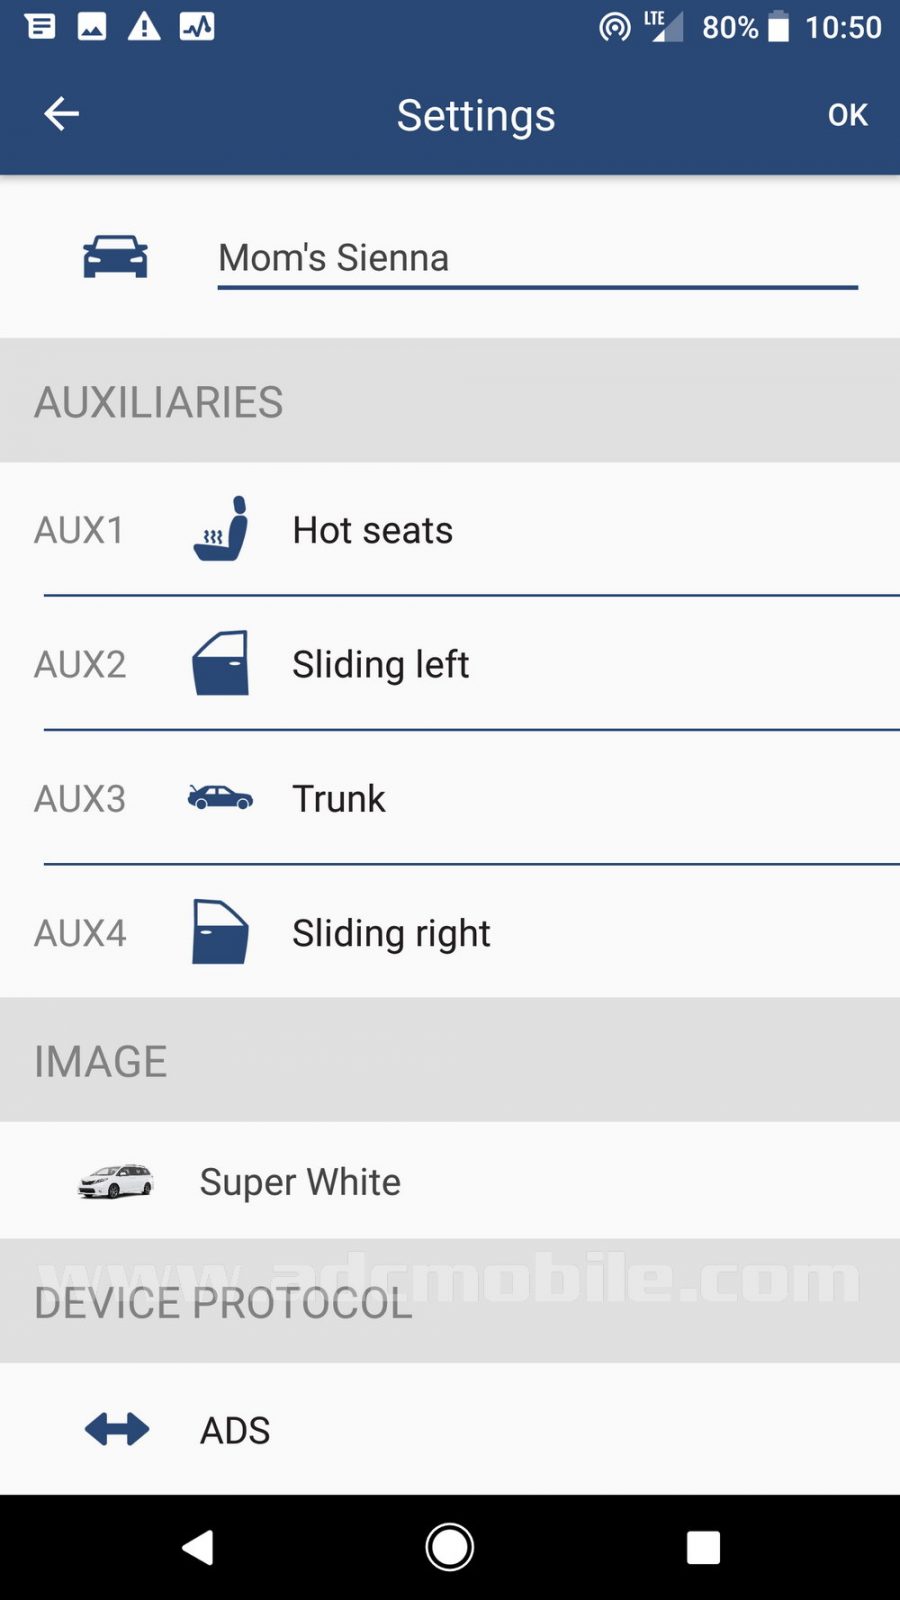Click the vehicle icon beside the name field
The image size is (900, 1600).
(115, 257)
